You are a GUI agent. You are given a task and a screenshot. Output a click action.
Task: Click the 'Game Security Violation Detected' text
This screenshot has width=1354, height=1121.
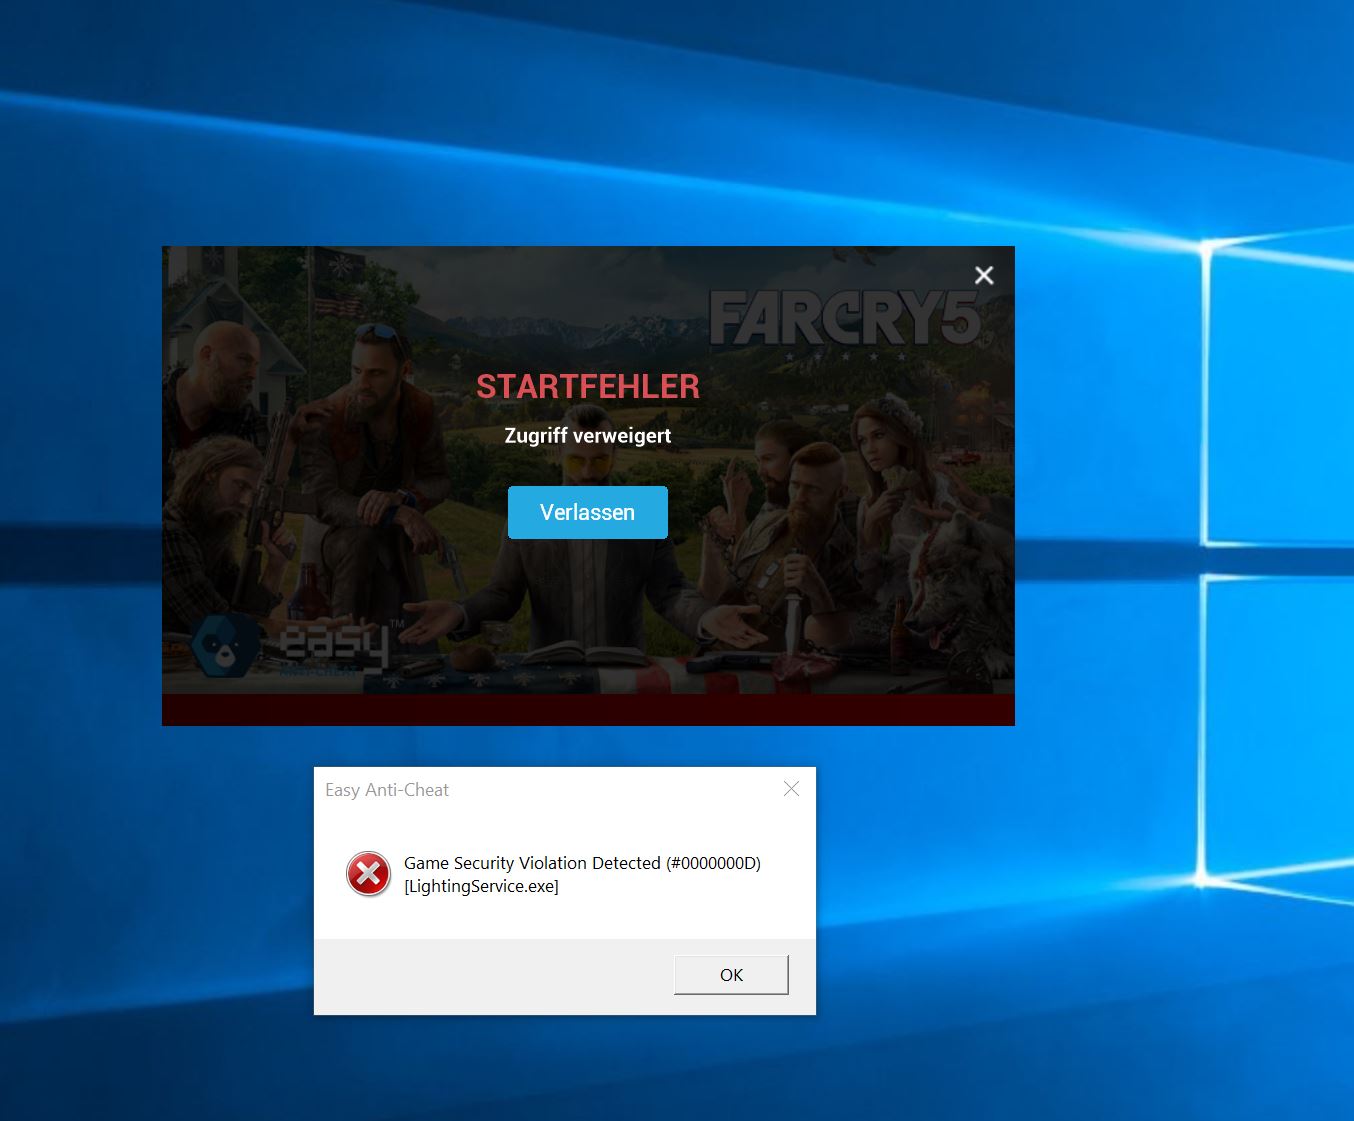pos(582,863)
